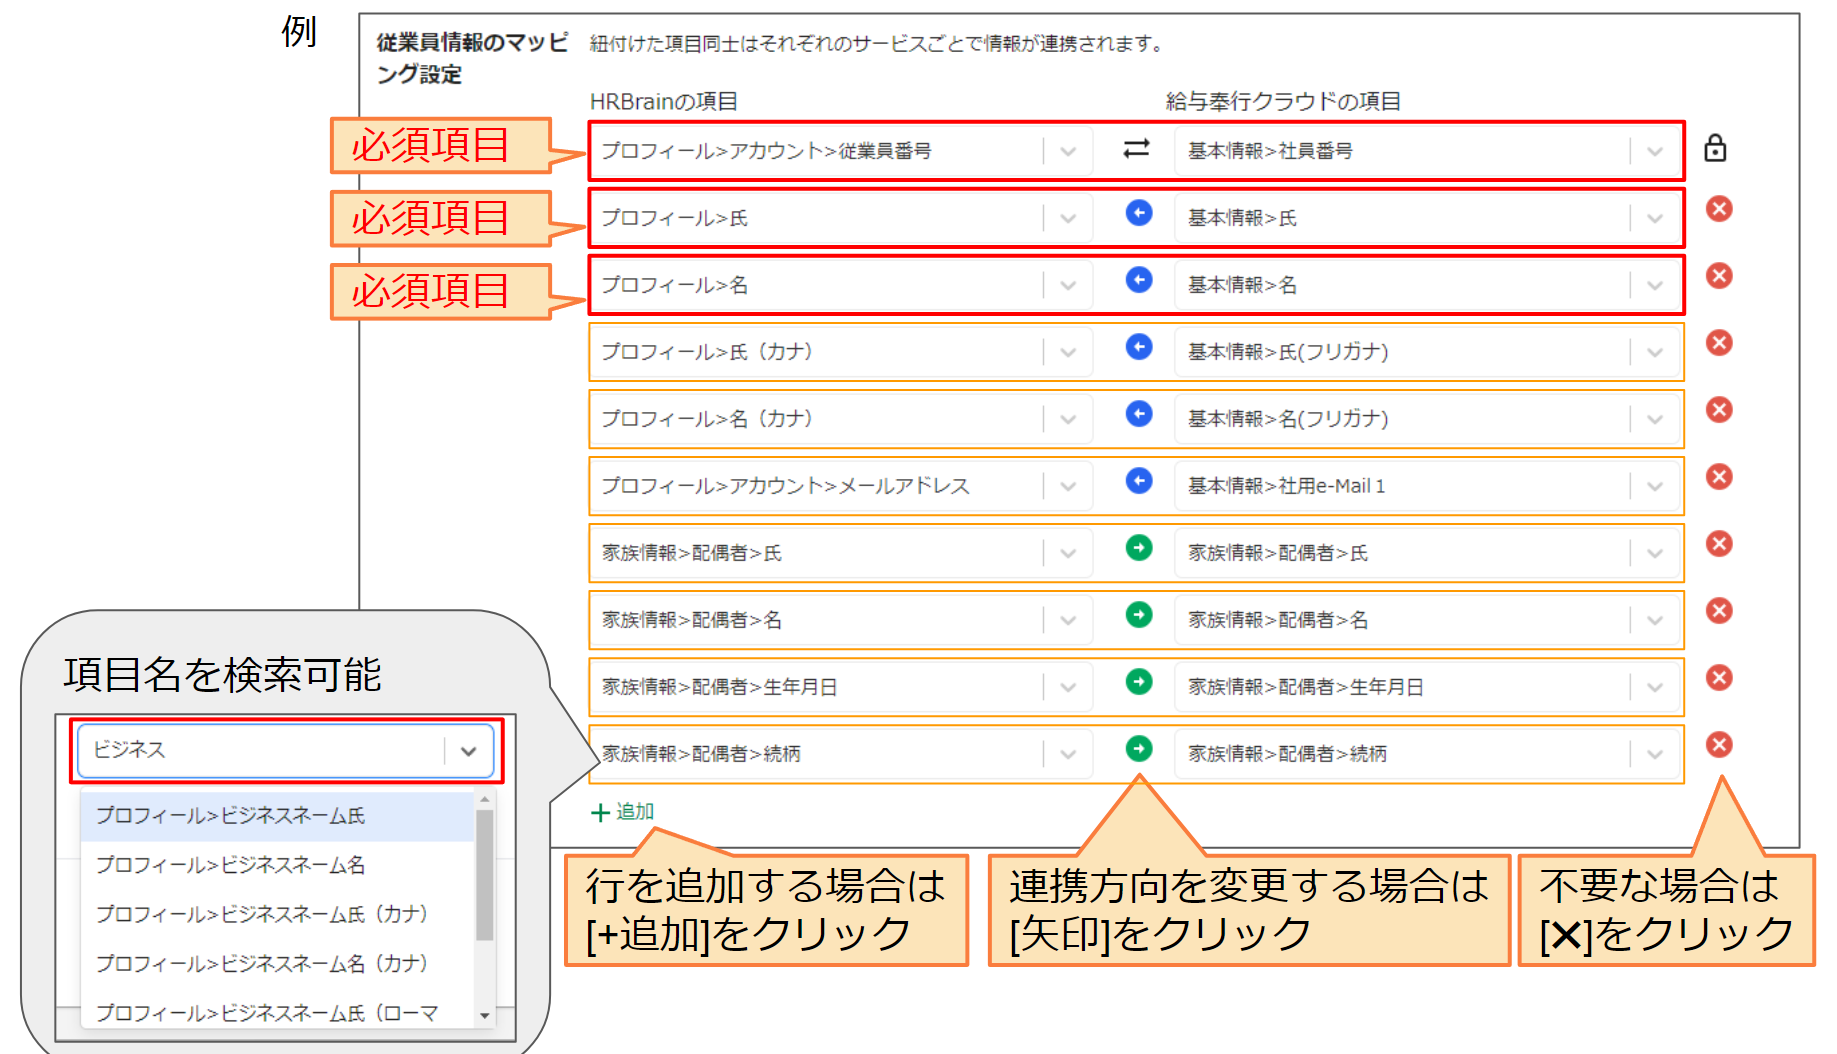Click the lock icon beside 社員番号 row
Screen dimensions: 1837x1054
[1715, 148]
